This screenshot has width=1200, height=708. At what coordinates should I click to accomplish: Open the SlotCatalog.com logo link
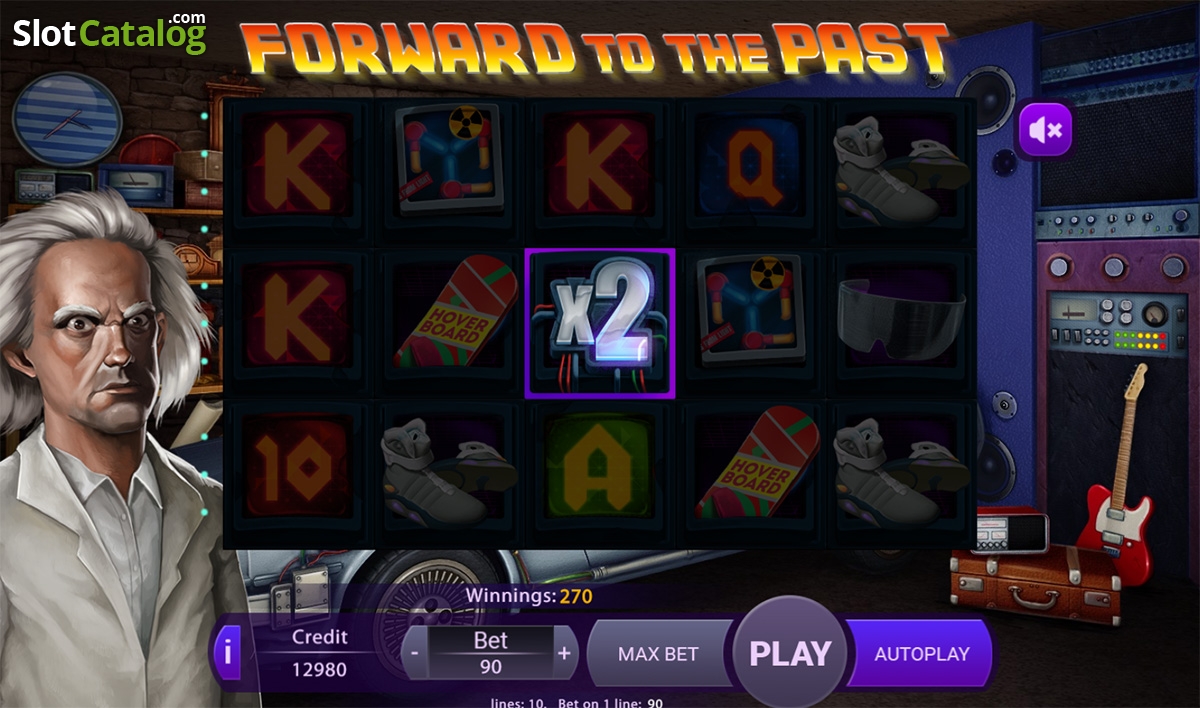(109, 33)
